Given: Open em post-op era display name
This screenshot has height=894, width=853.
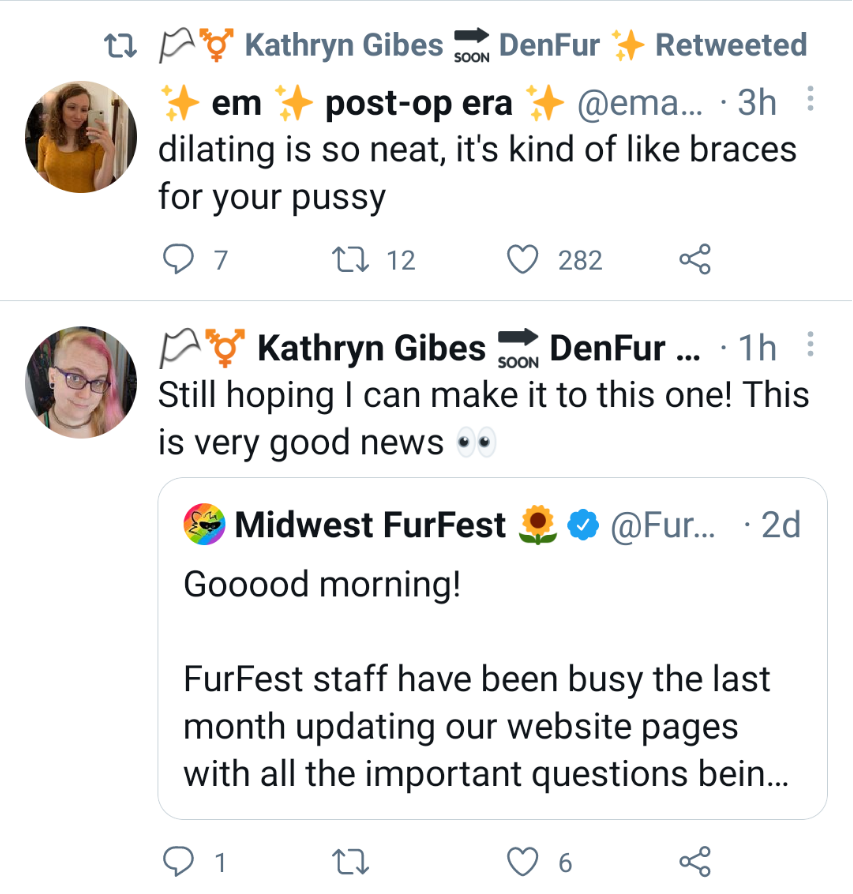Looking at the screenshot, I should (363, 103).
